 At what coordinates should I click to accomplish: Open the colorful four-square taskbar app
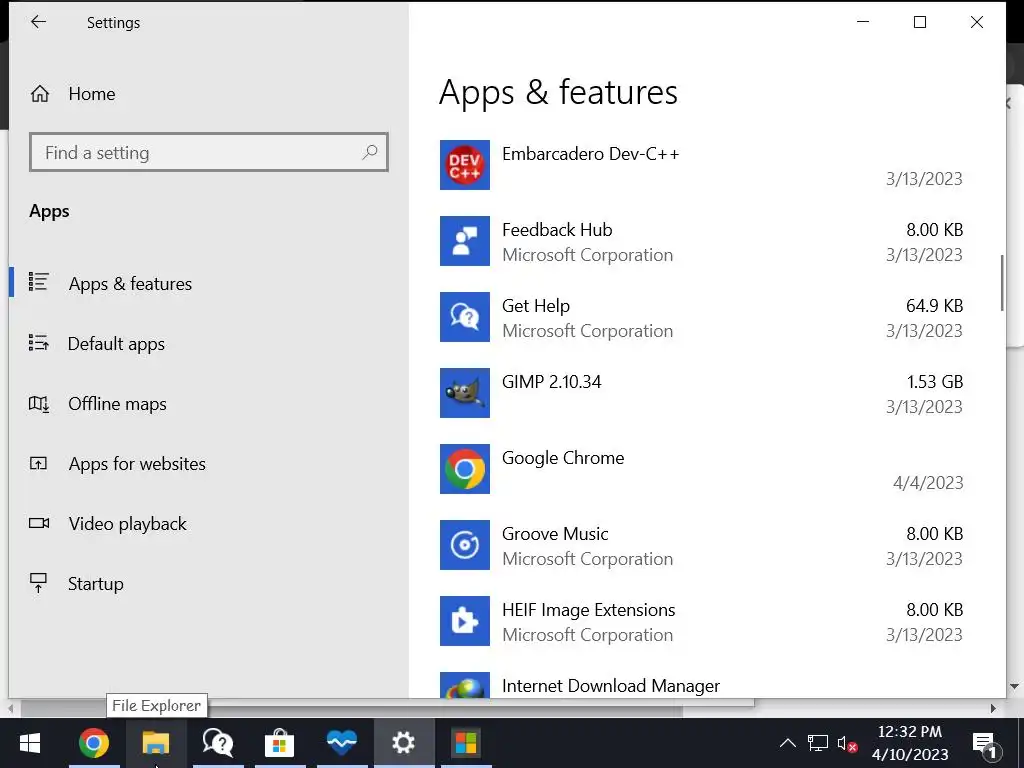click(466, 743)
